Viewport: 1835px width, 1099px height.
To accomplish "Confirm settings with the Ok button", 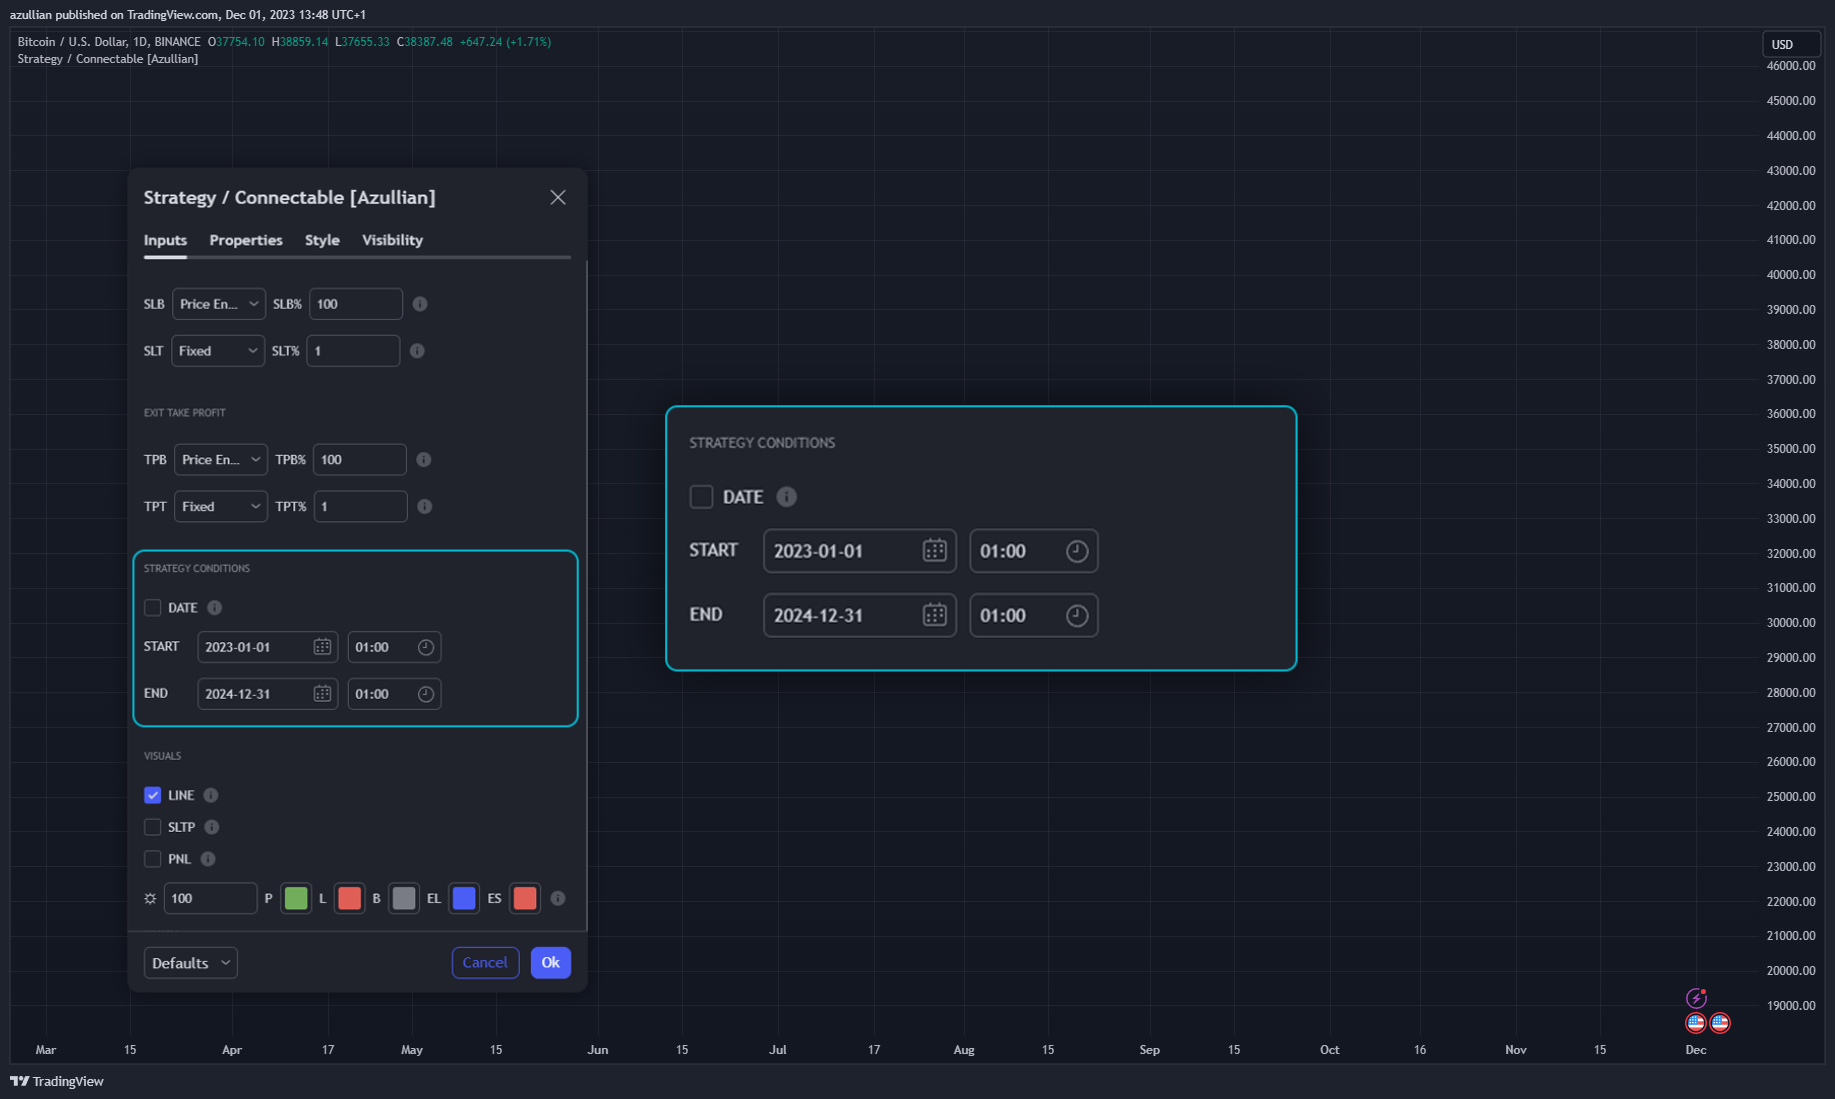I will (x=551, y=963).
